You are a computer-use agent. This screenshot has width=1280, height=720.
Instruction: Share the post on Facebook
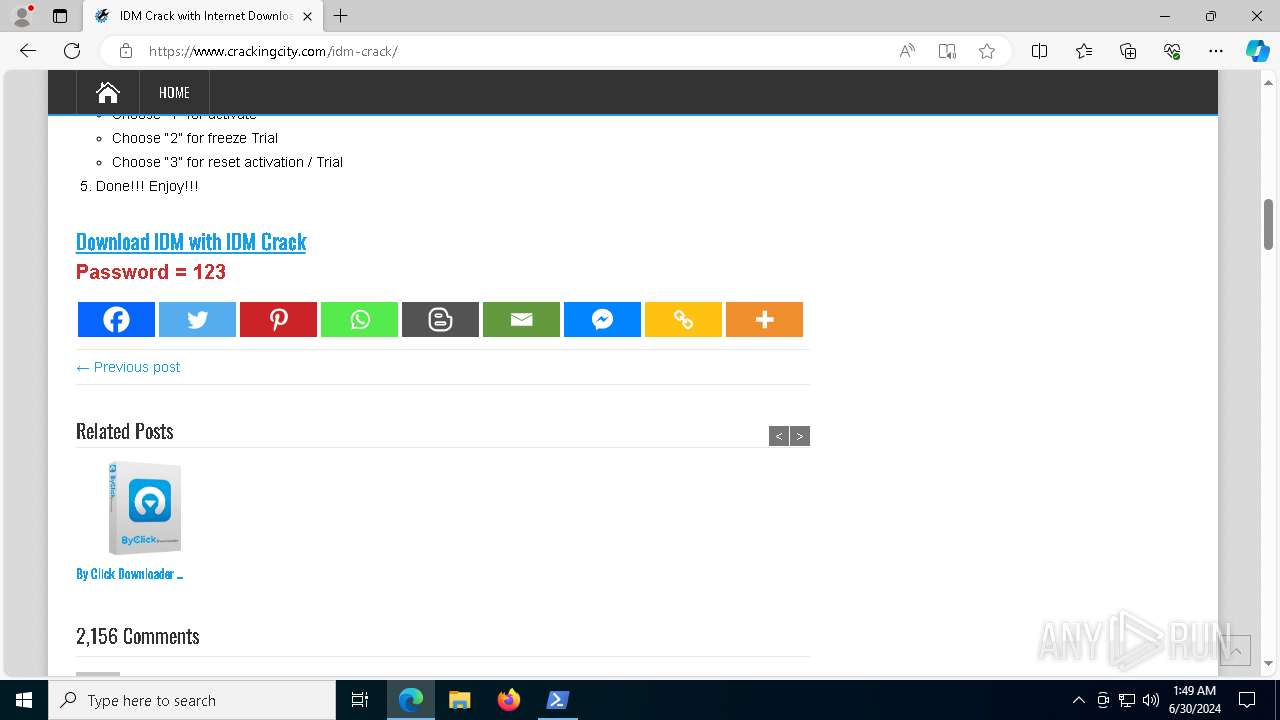click(116, 319)
